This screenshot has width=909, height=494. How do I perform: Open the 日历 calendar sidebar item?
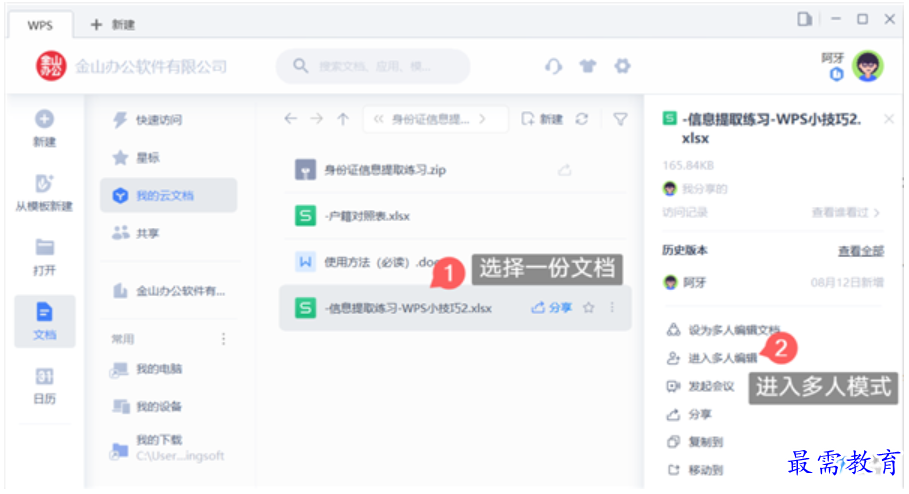click(x=45, y=386)
